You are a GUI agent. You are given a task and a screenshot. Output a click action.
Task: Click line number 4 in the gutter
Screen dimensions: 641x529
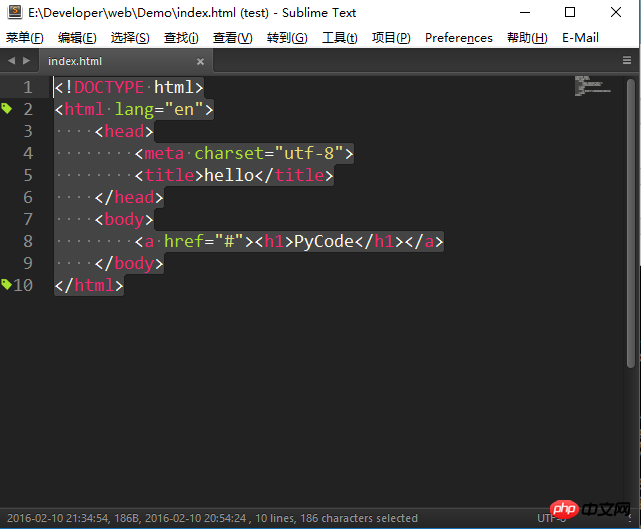coord(28,153)
